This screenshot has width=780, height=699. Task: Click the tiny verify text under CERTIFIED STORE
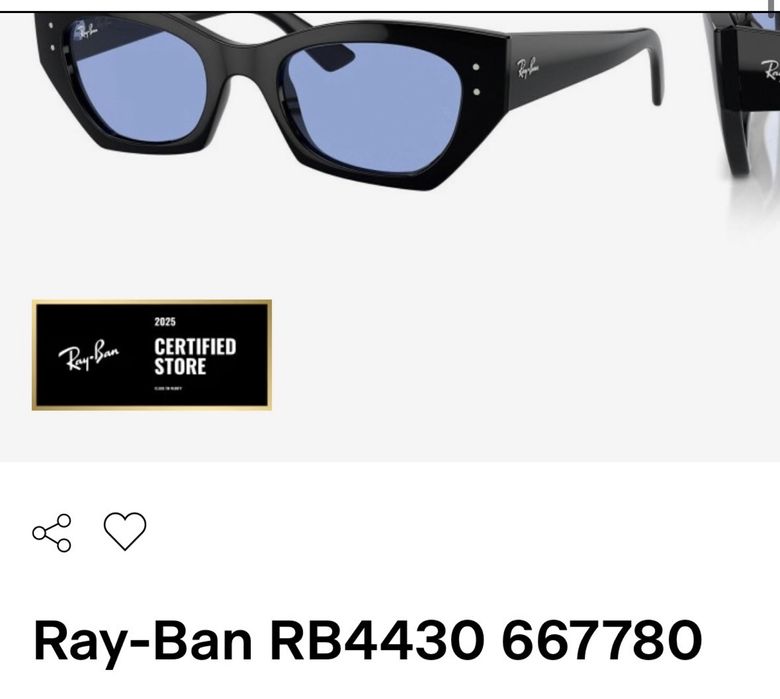(x=168, y=389)
